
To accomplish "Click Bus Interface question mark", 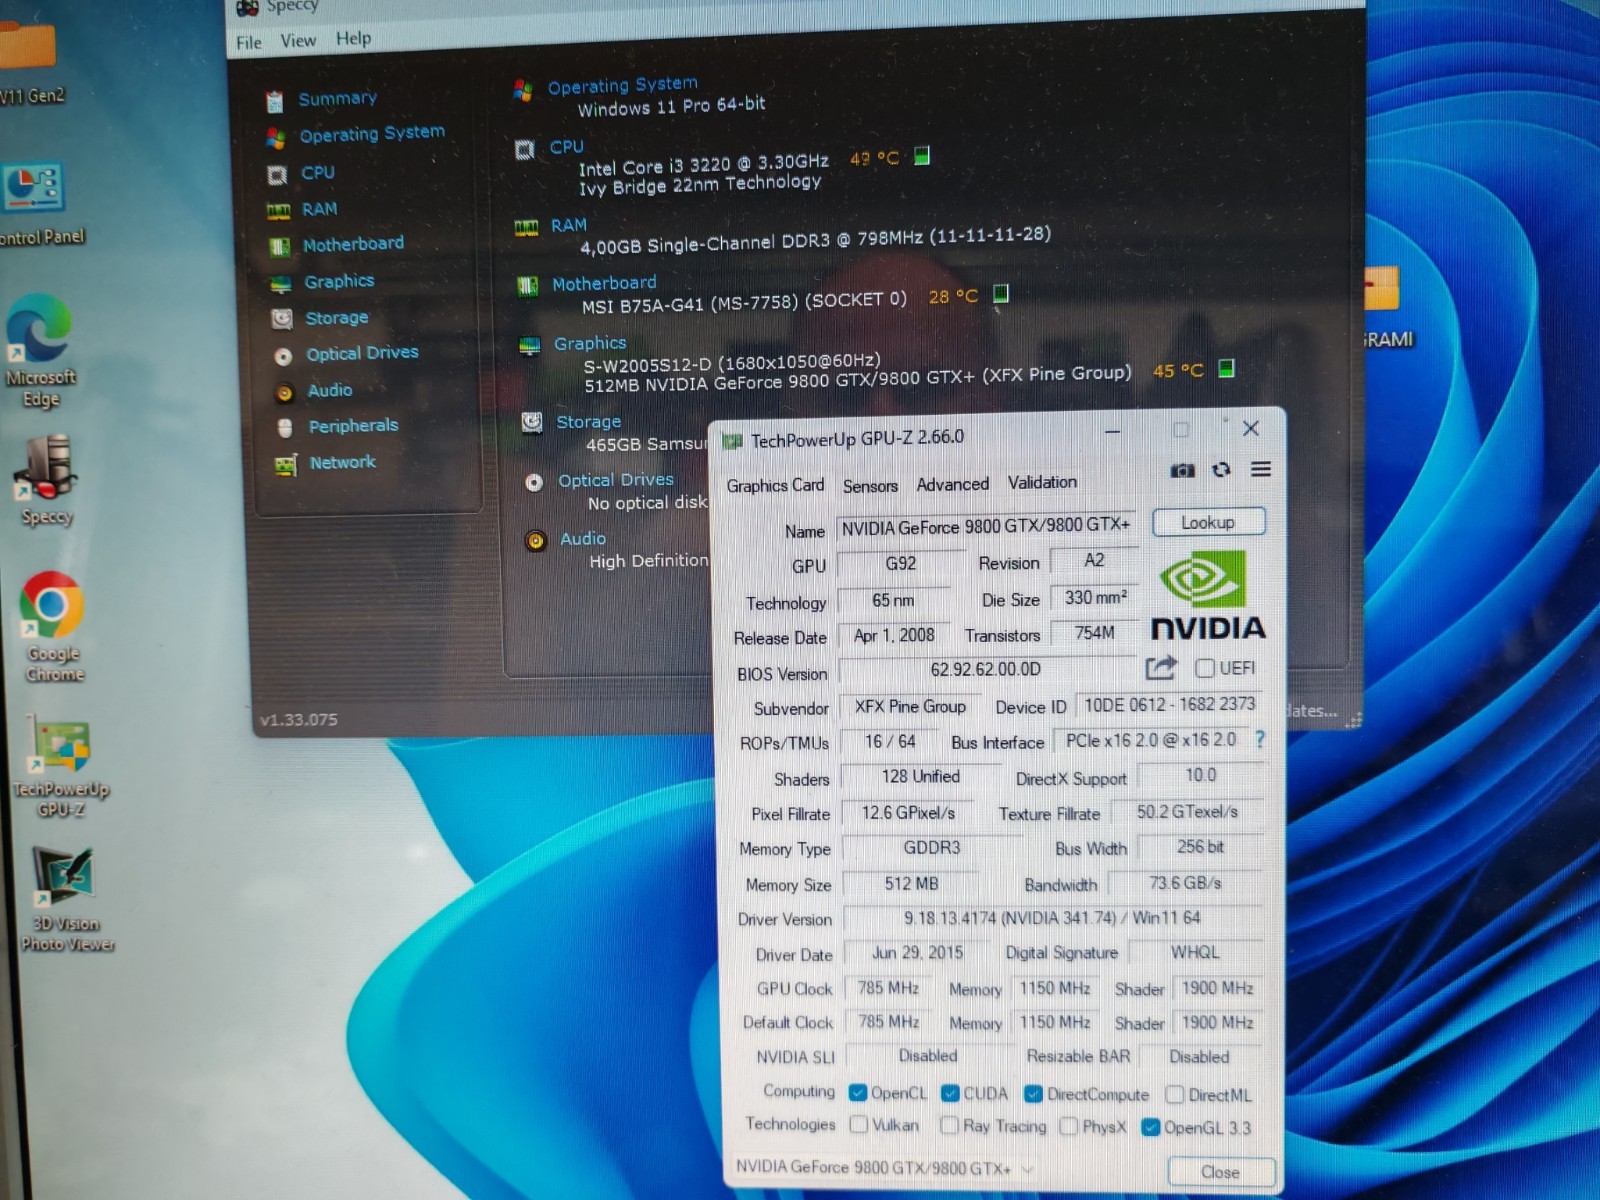I will 1260,739.
